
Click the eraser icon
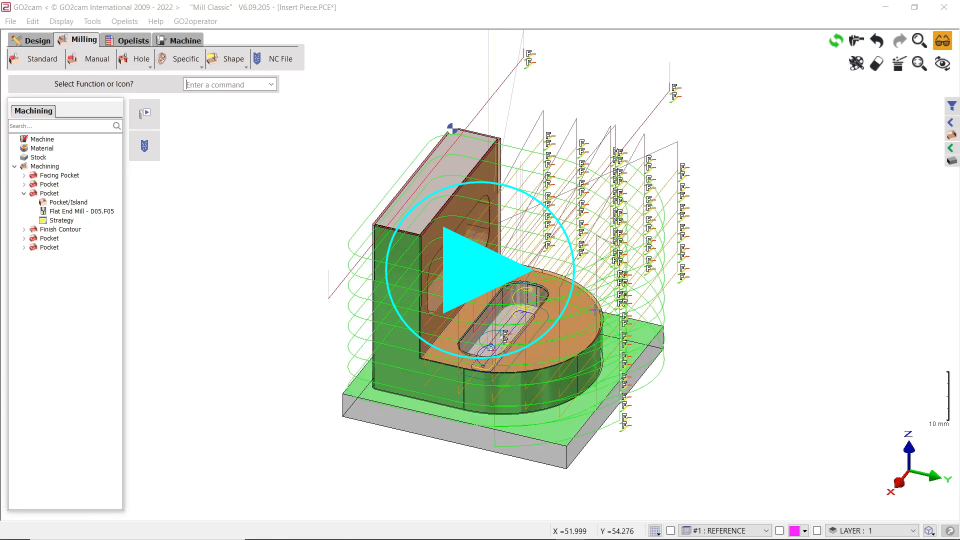(x=877, y=63)
